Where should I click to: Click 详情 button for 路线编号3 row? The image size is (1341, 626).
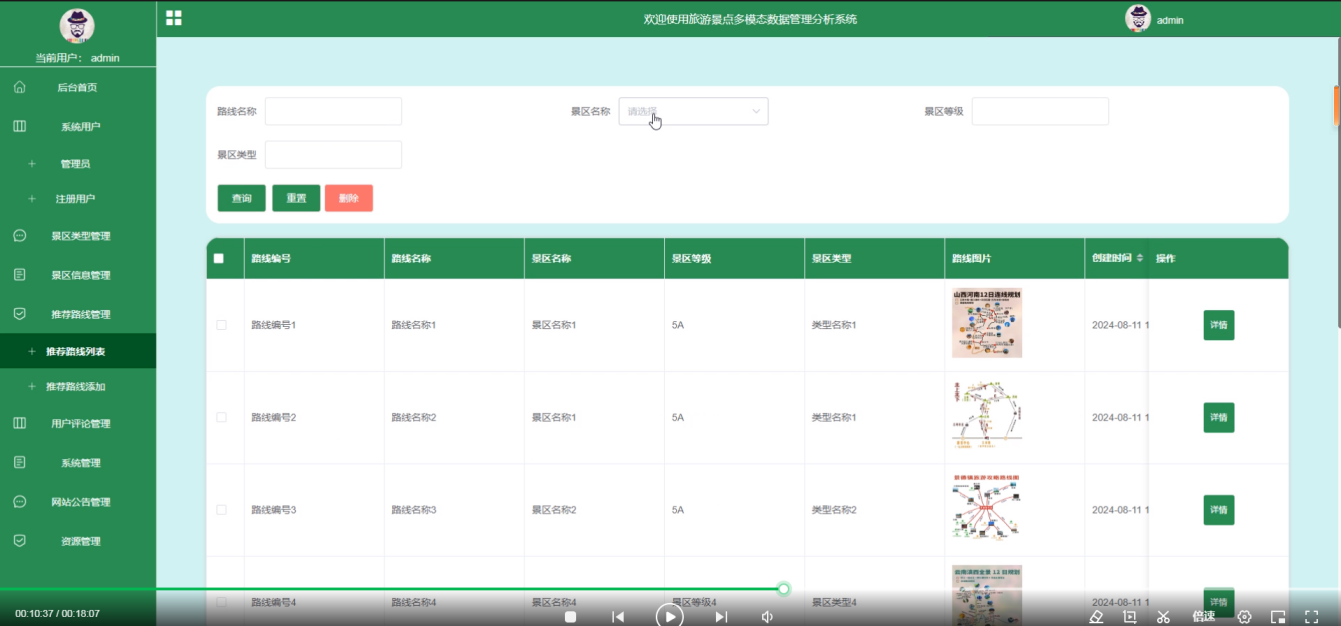1218,510
